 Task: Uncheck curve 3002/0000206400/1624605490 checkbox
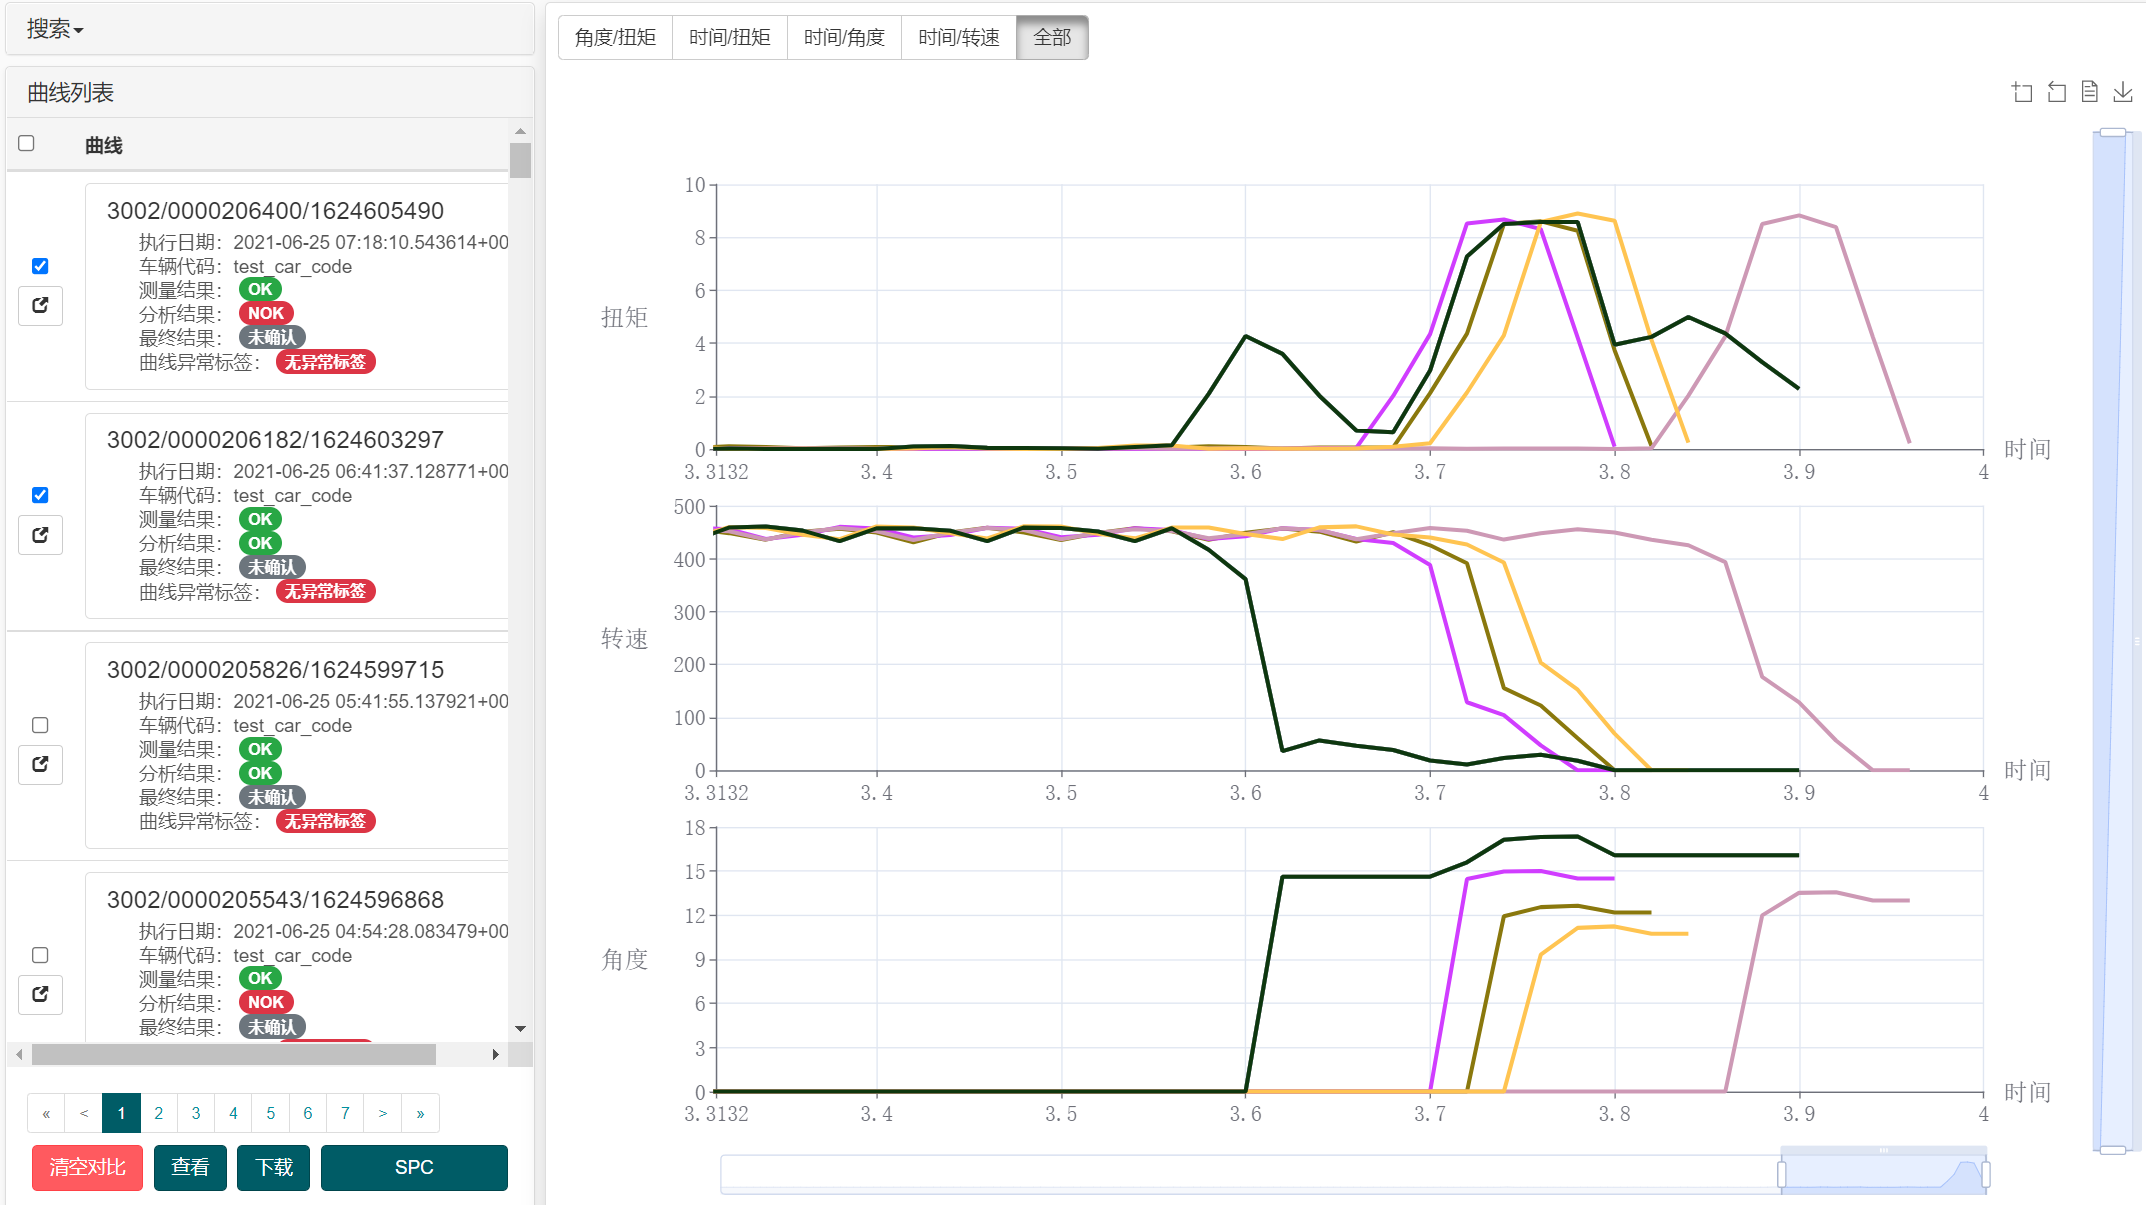click(x=40, y=266)
